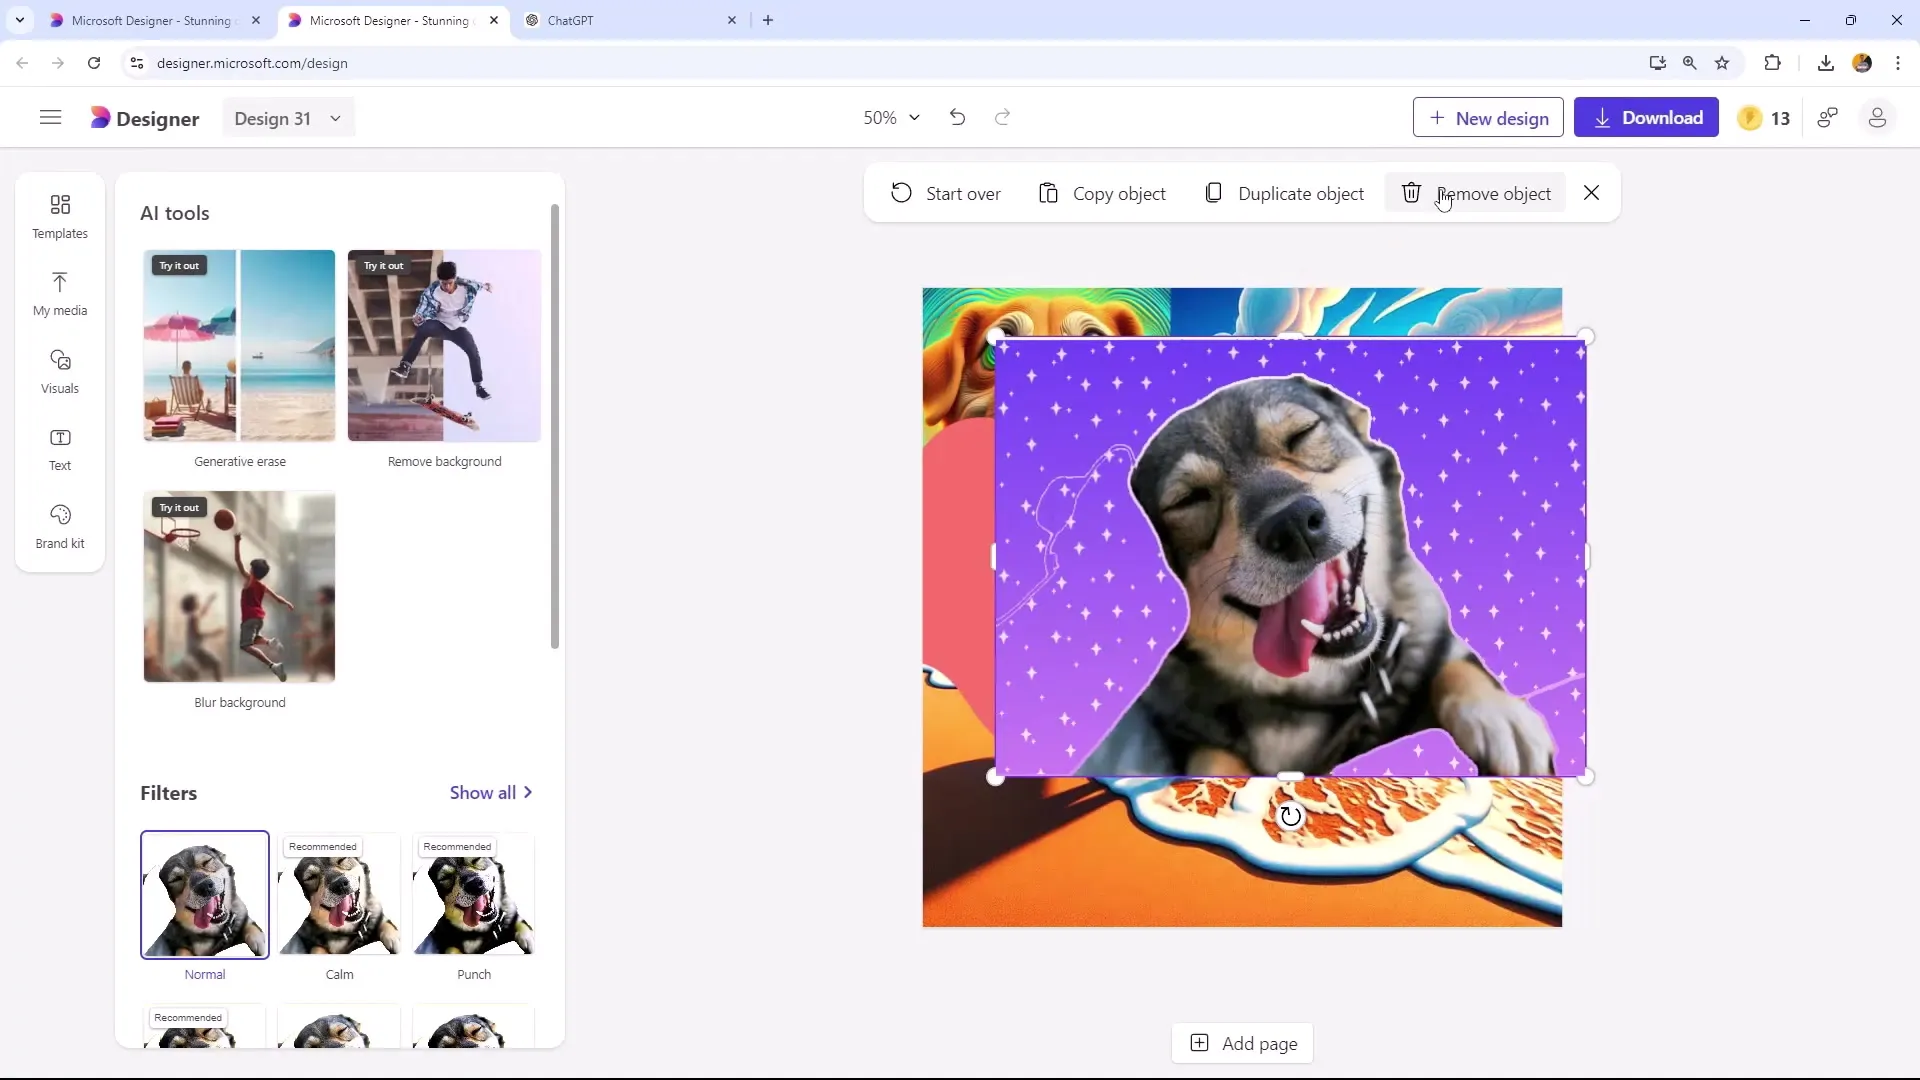Screen dimensions: 1920x1080
Task: Click Show all filters link
Action: point(491,792)
